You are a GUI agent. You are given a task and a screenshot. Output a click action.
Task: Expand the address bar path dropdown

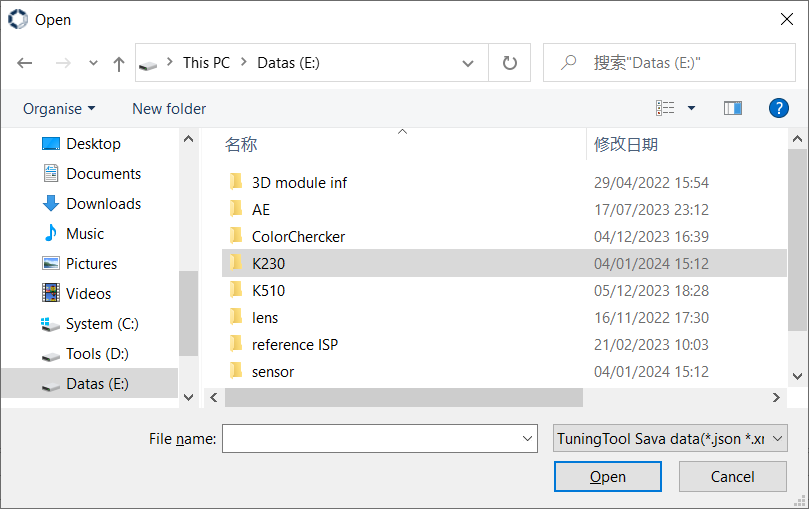tap(468, 63)
